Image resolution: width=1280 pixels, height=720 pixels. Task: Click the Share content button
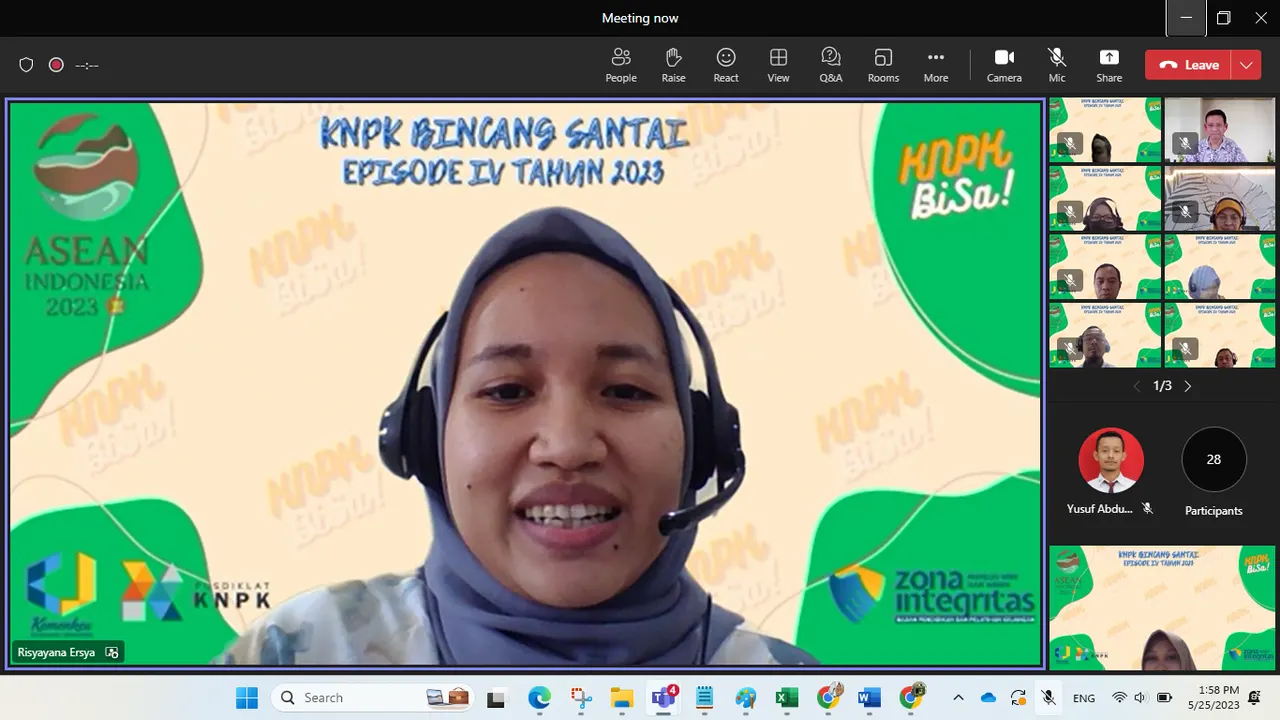click(1109, 65)
